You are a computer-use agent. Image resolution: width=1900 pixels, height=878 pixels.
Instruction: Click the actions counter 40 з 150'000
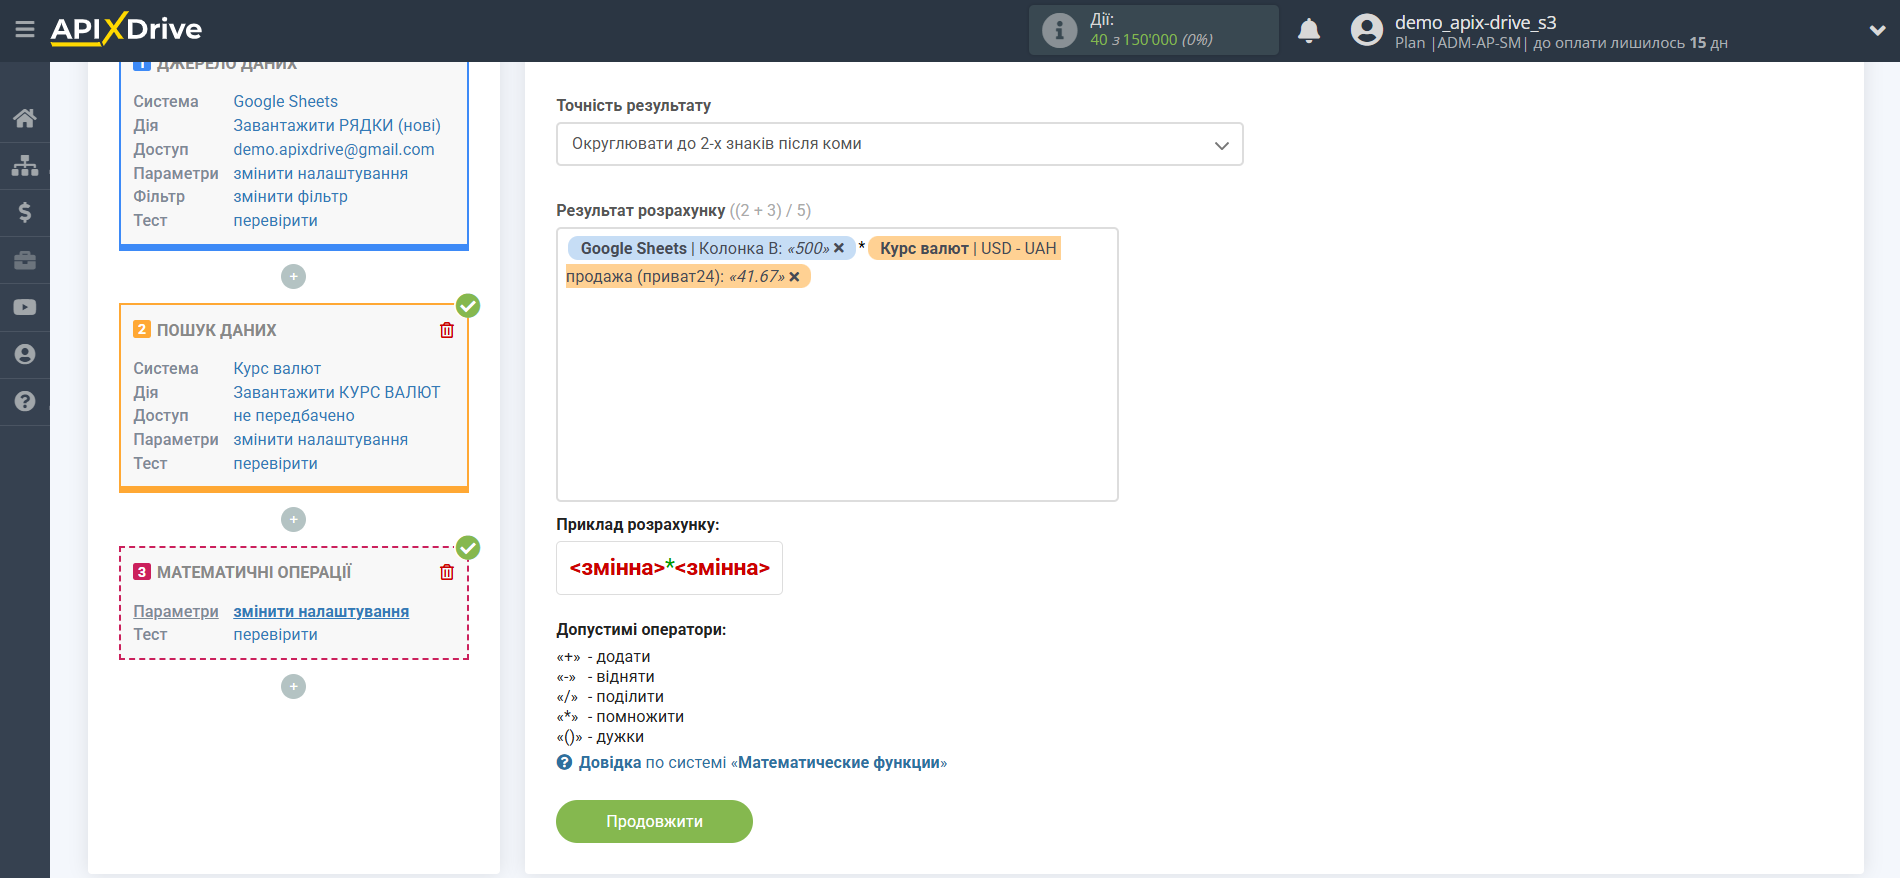(x=1151, y=40)
